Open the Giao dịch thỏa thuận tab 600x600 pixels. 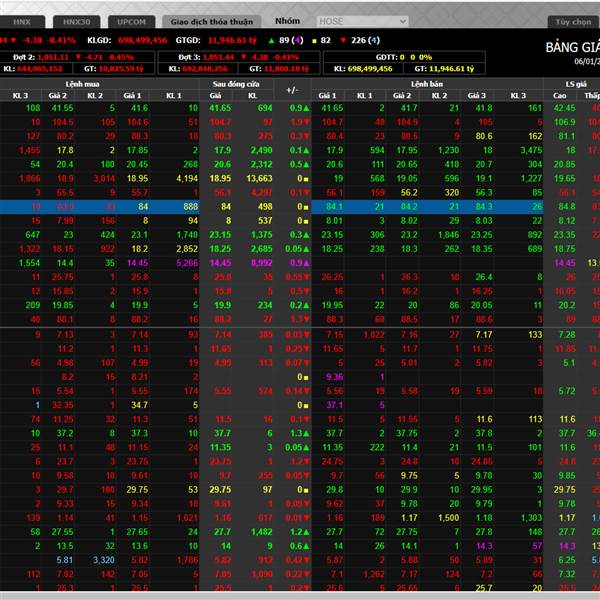212,22
